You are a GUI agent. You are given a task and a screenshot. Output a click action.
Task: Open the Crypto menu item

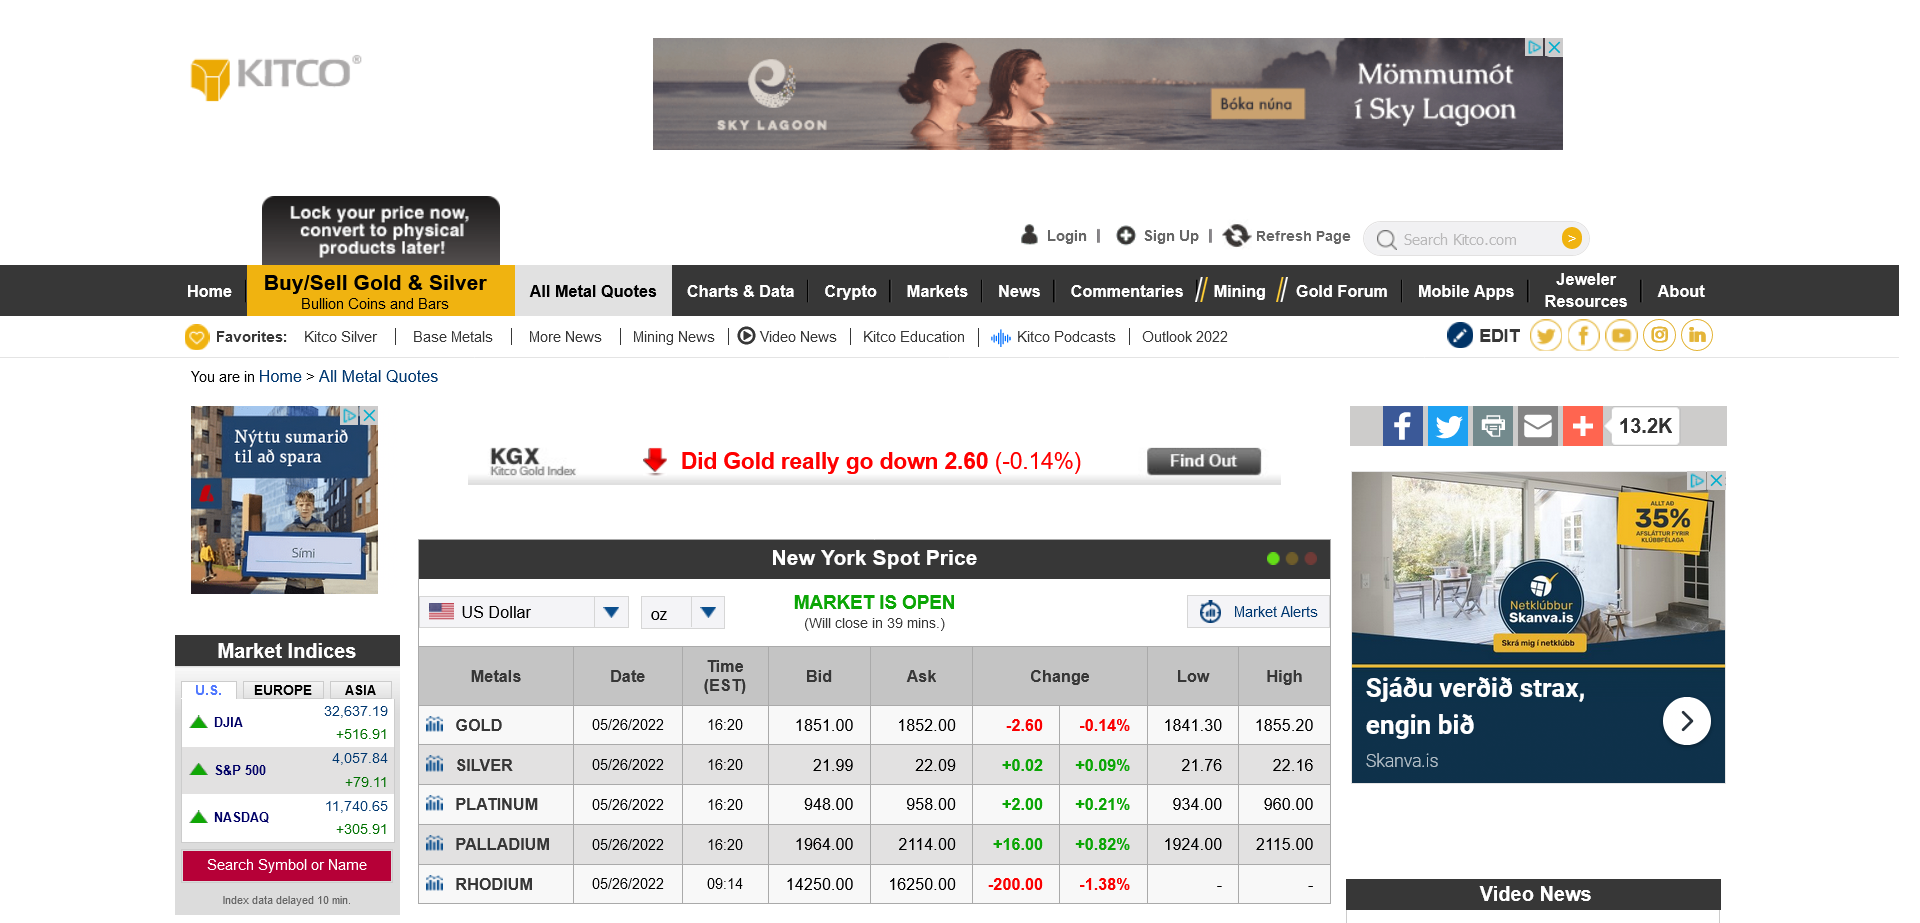[850, 291]
